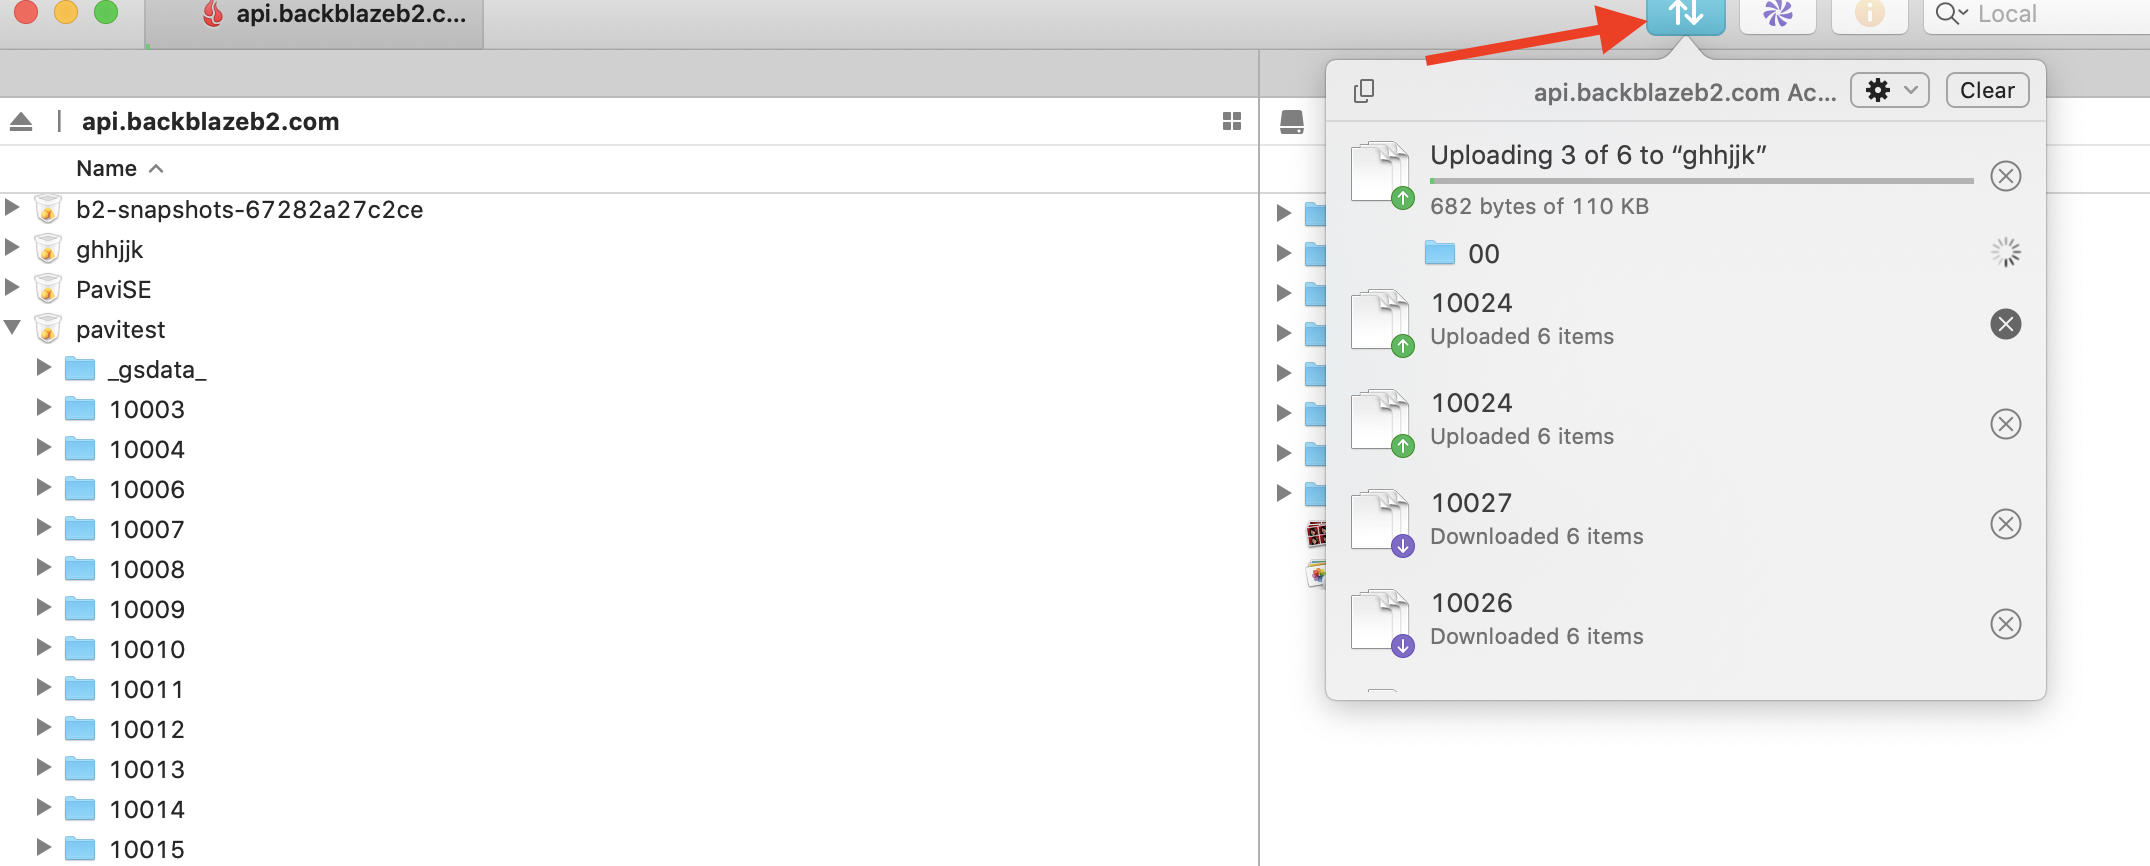This screenshot has width=2150, height=866.
Task: Click the 10026 download file icon
Action: pyautogui.click(x=1382, y=622)
